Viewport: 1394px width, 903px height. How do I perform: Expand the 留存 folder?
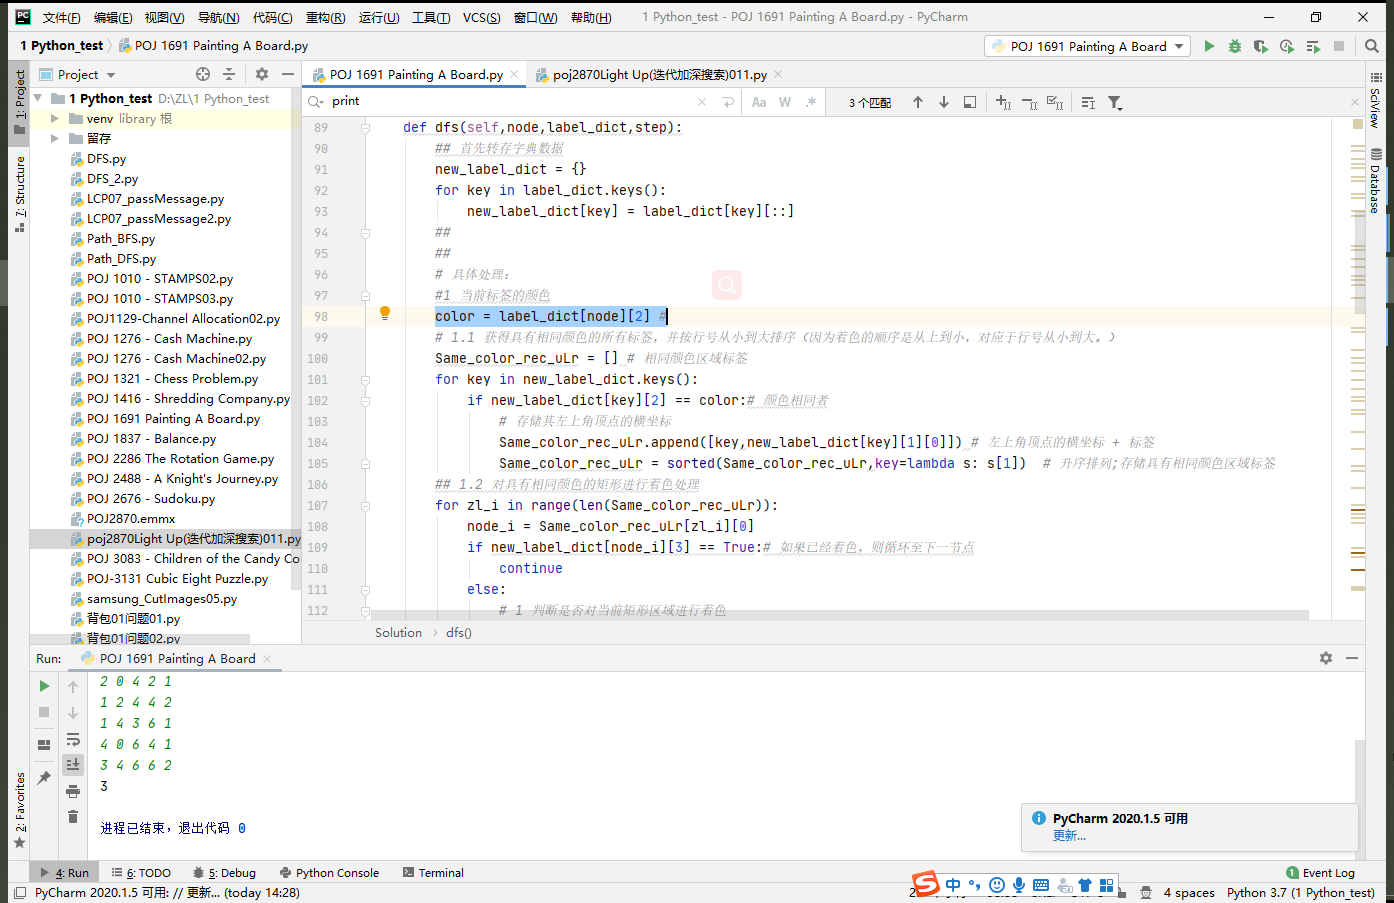[x=55, y=138]
